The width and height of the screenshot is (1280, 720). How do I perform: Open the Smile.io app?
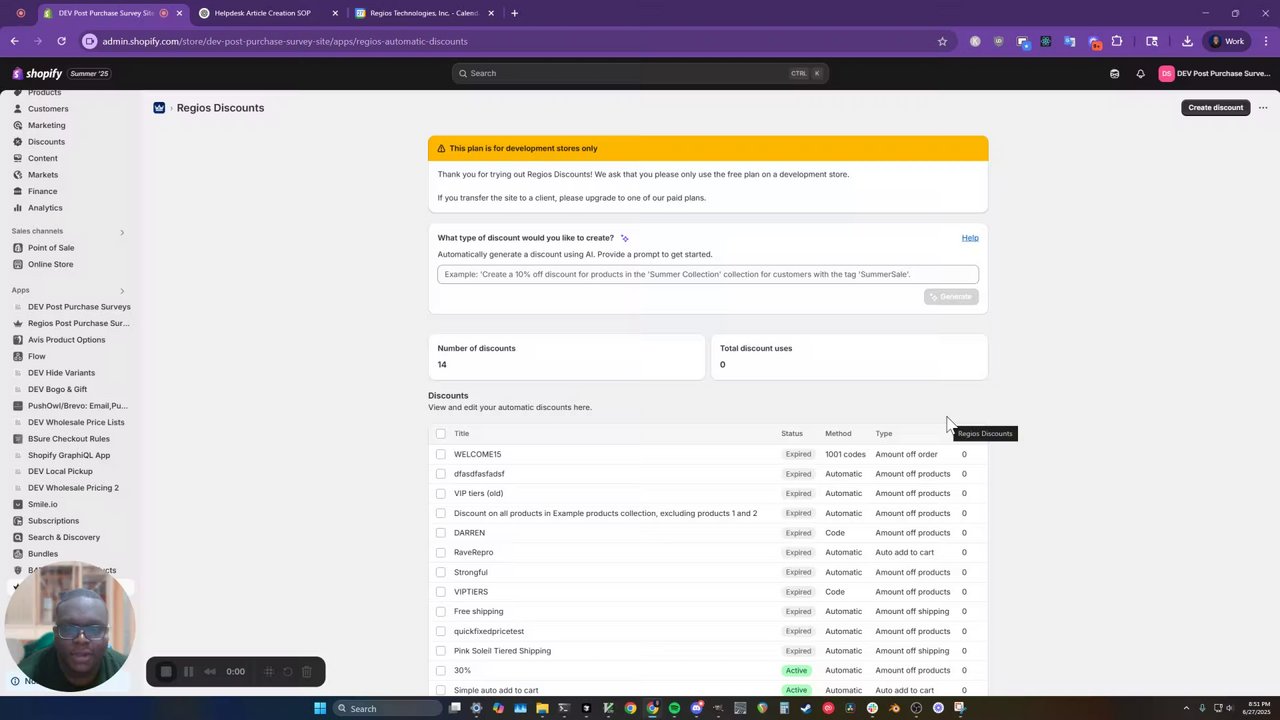pos(42,504)
